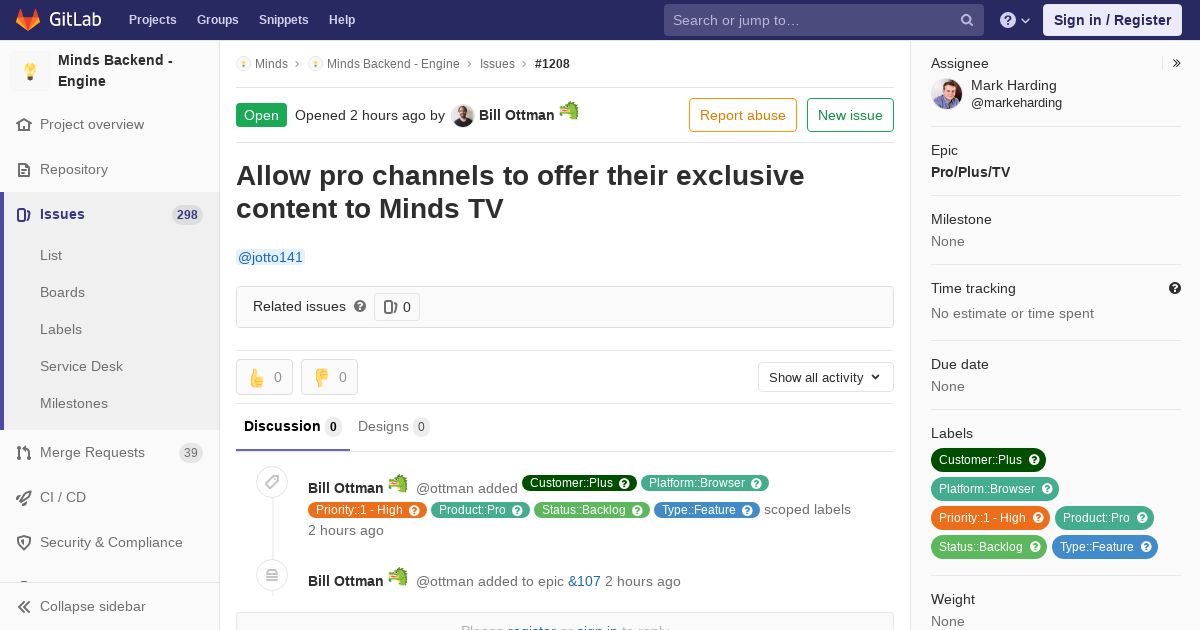Click the thumbs down reaction button

329,377
